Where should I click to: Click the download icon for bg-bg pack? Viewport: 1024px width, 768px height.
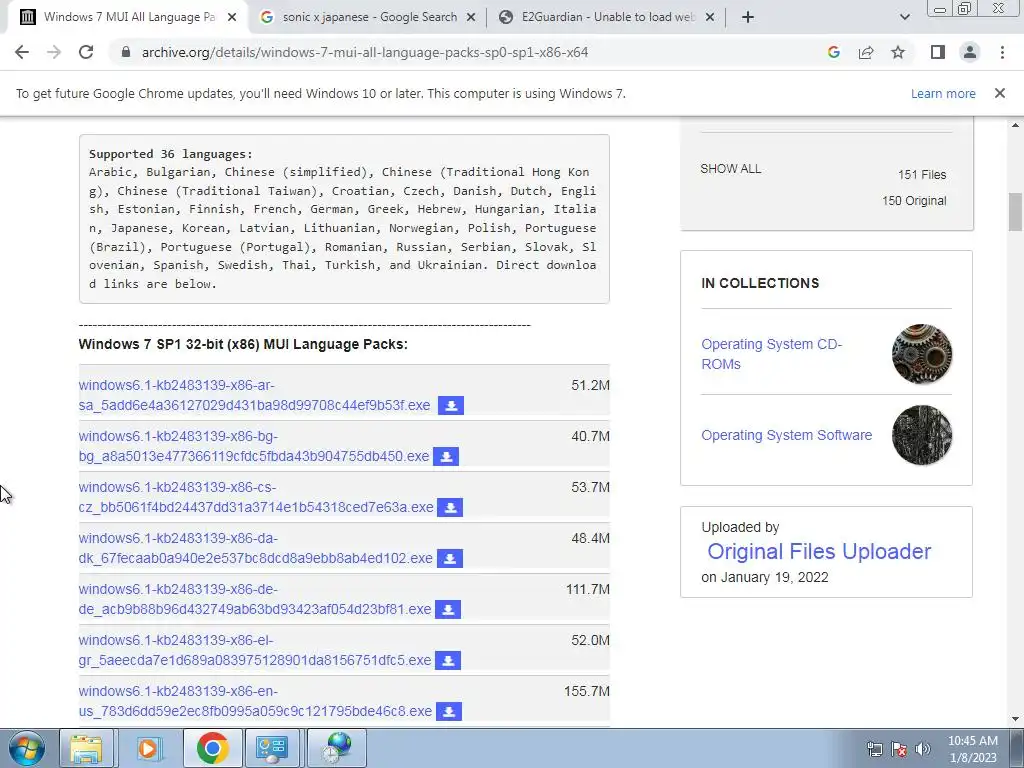pos(446,456)
